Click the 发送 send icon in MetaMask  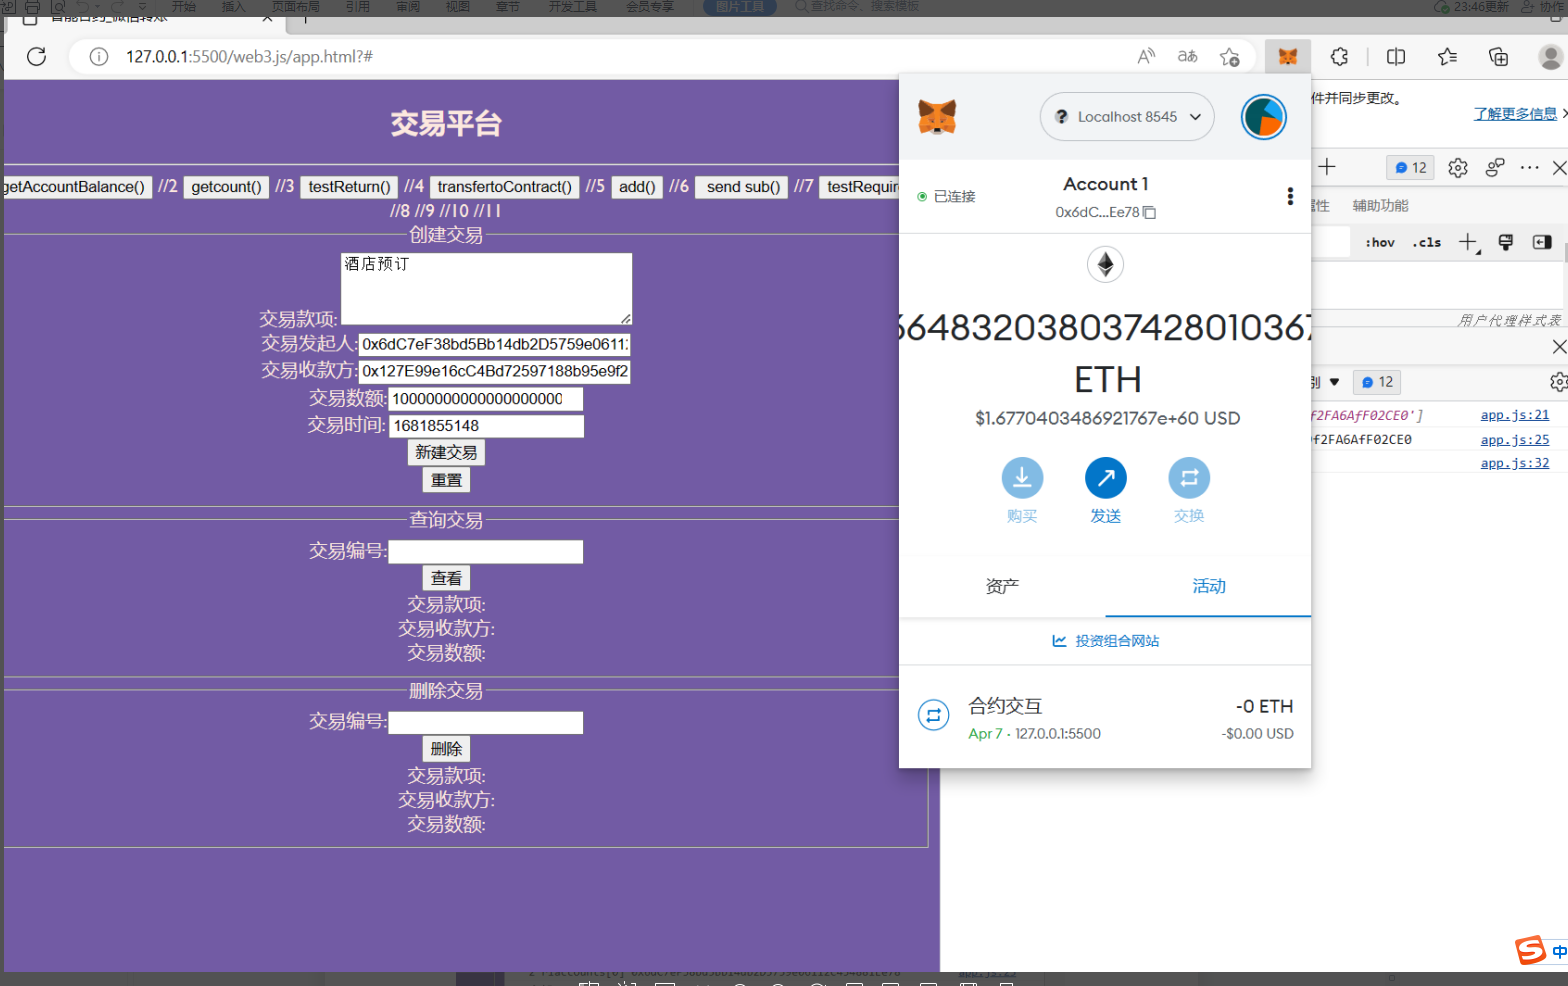(x=1106, y=478)
